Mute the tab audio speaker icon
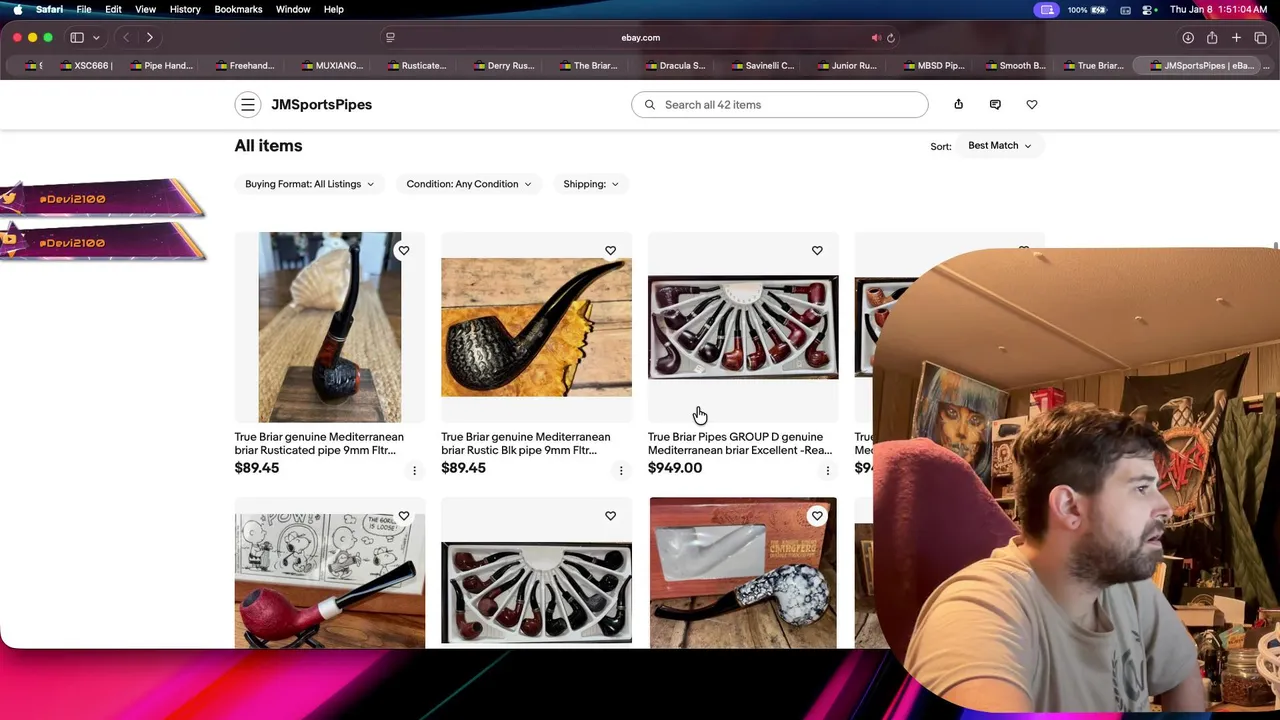This screenshot has height=720, width=1280. point(876,38)
